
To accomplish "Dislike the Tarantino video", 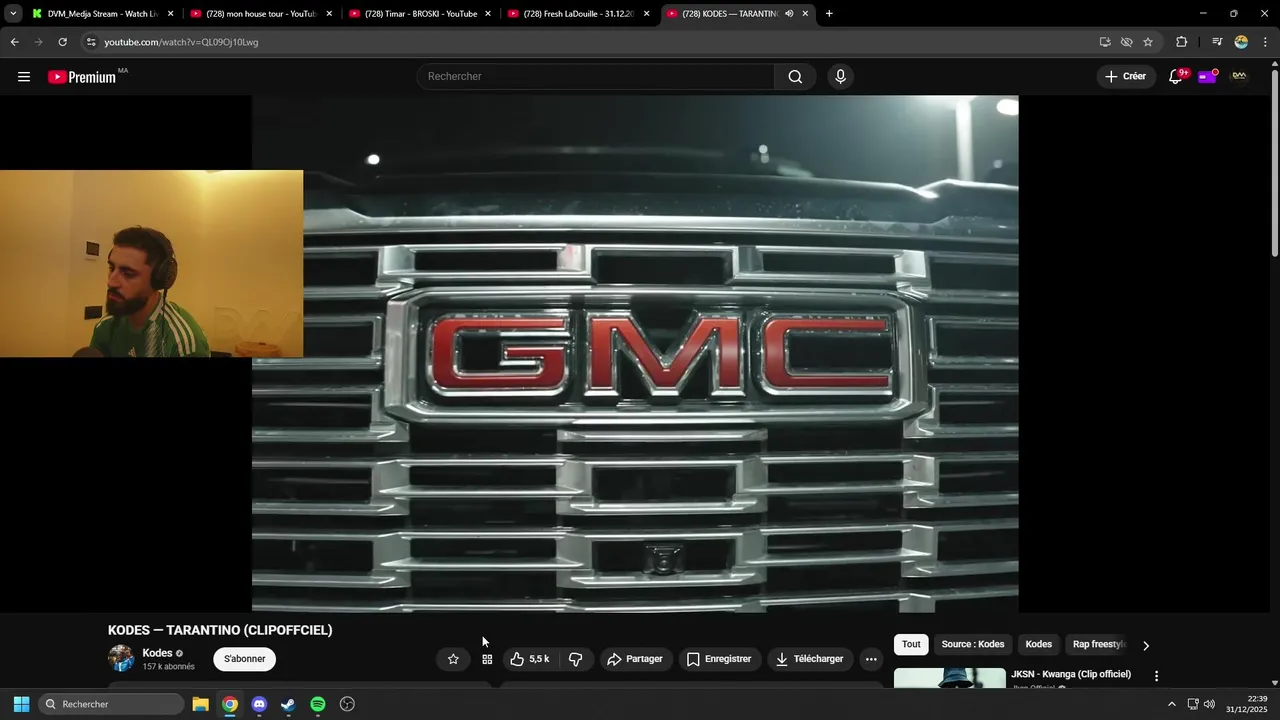I will click(x=576, y=659).
